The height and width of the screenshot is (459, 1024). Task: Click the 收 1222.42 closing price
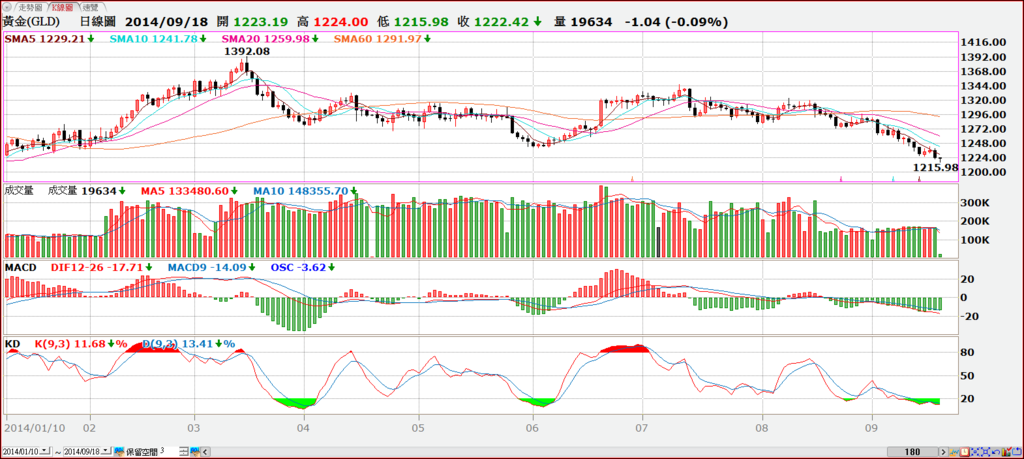click(500, 22)
